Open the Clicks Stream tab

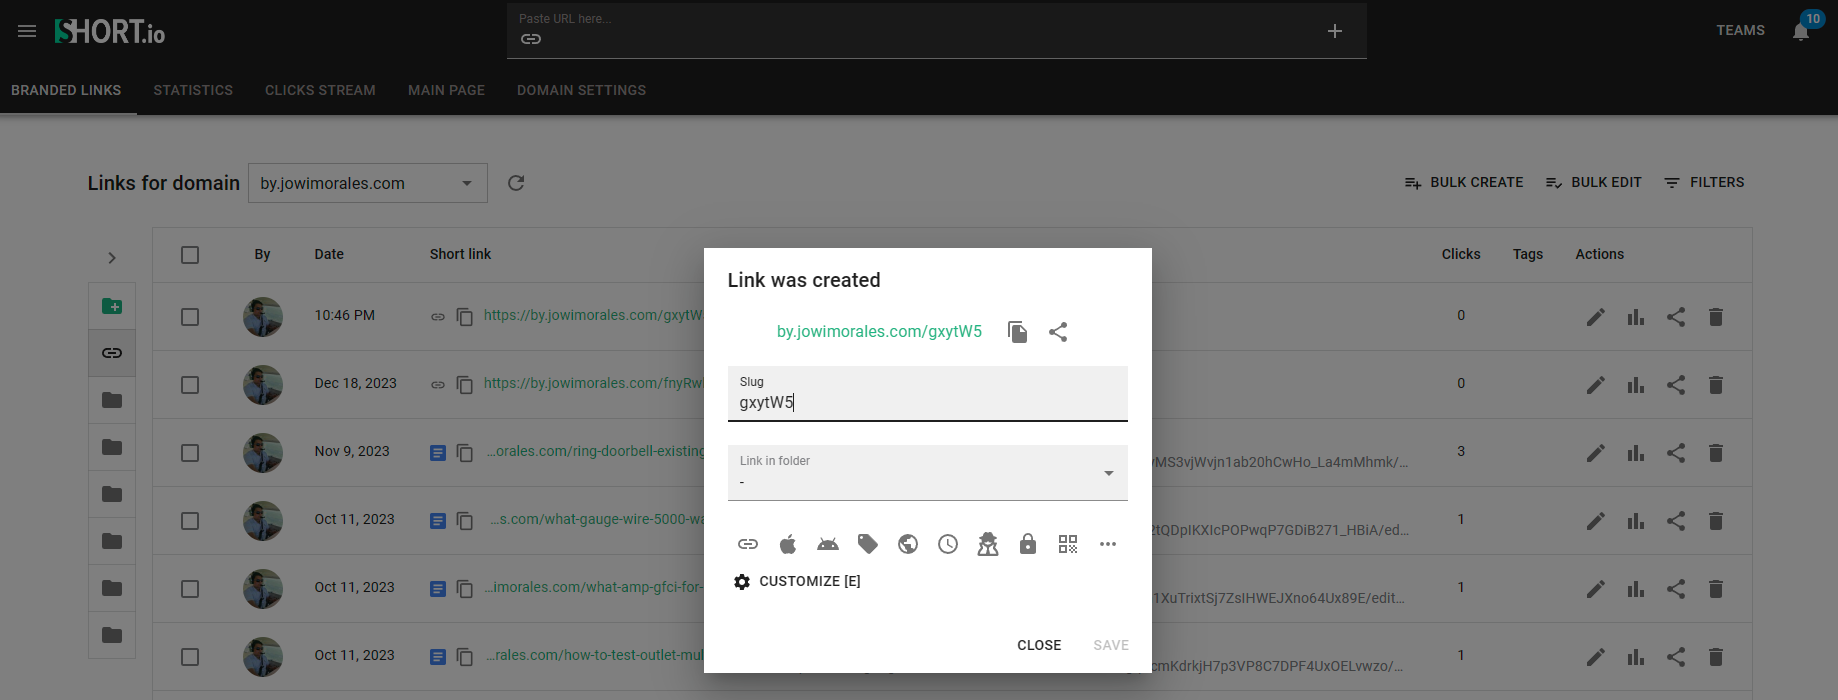(320, 90)
